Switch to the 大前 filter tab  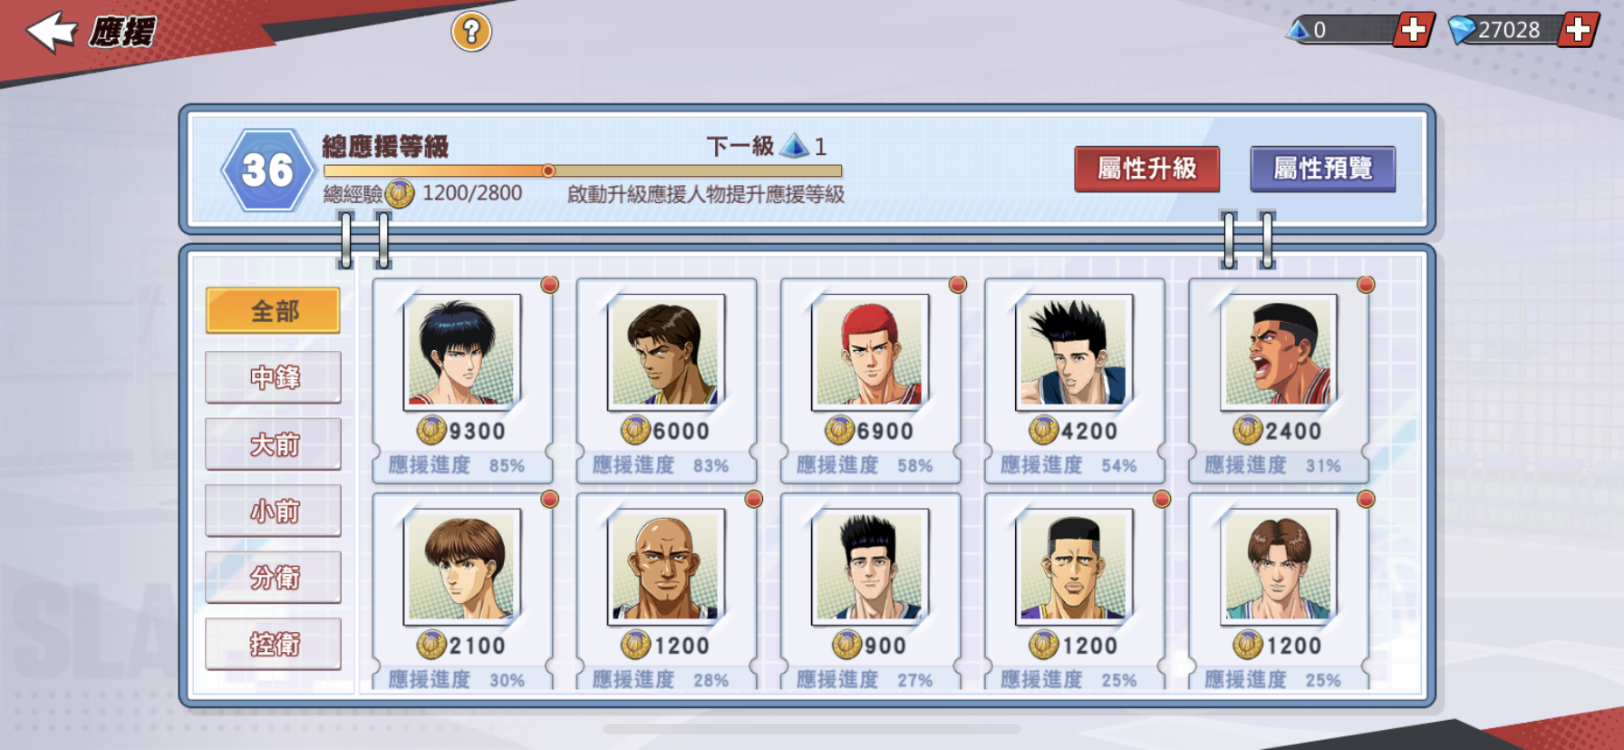(x=273, y=444)
